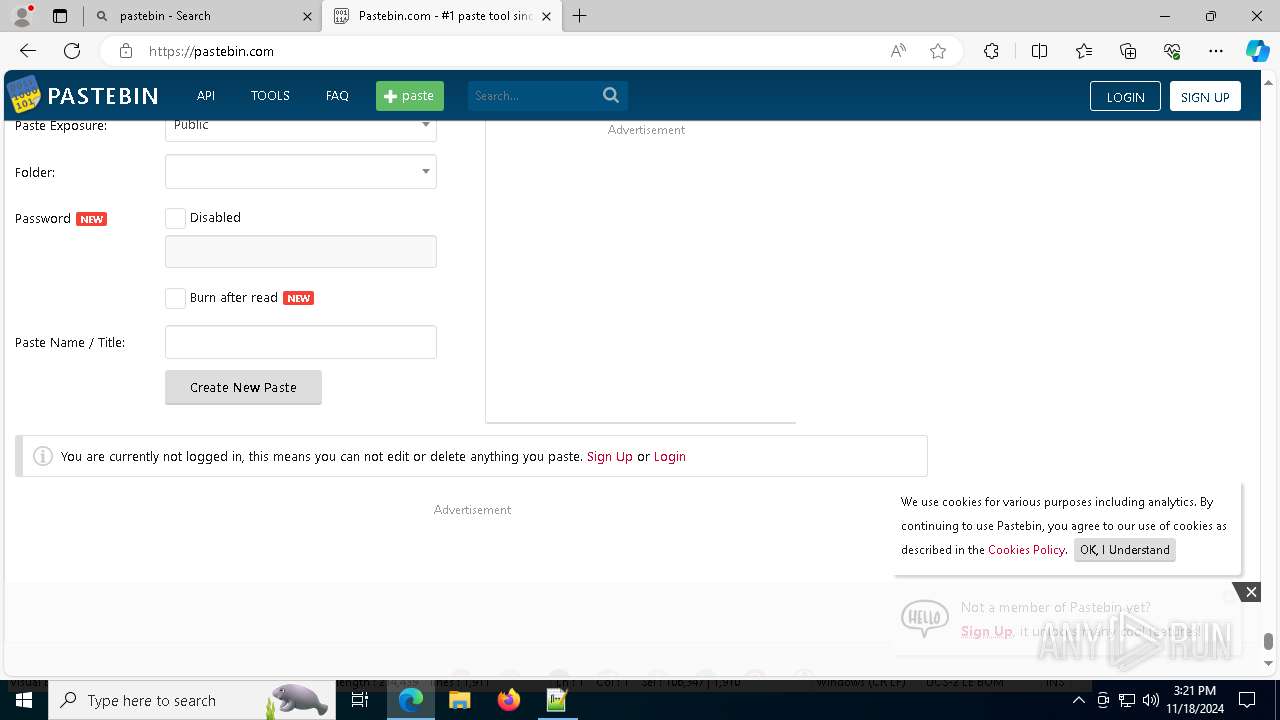Click Sign Up link in the hello banner
The image size is (1280, 720).
tap(987, 632)
